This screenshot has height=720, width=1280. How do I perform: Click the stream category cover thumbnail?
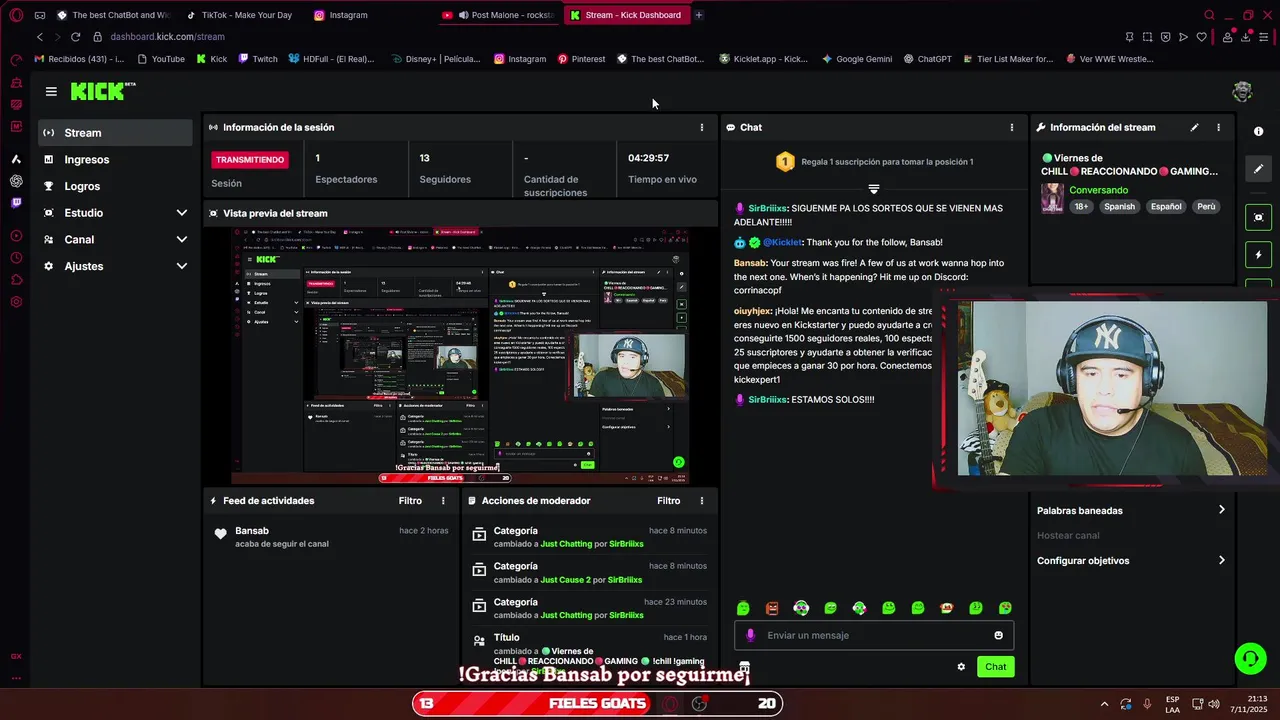1052,198
